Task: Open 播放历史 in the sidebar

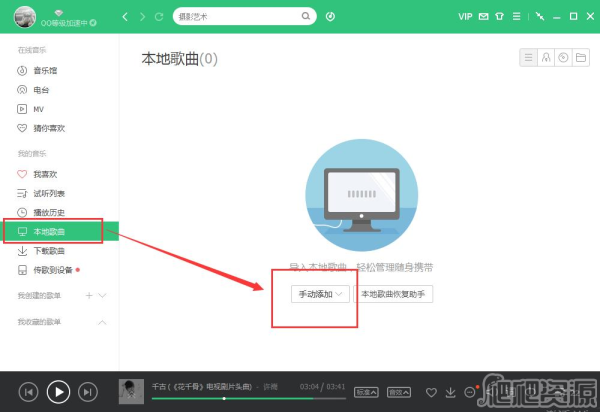Action: pos(41,213)
